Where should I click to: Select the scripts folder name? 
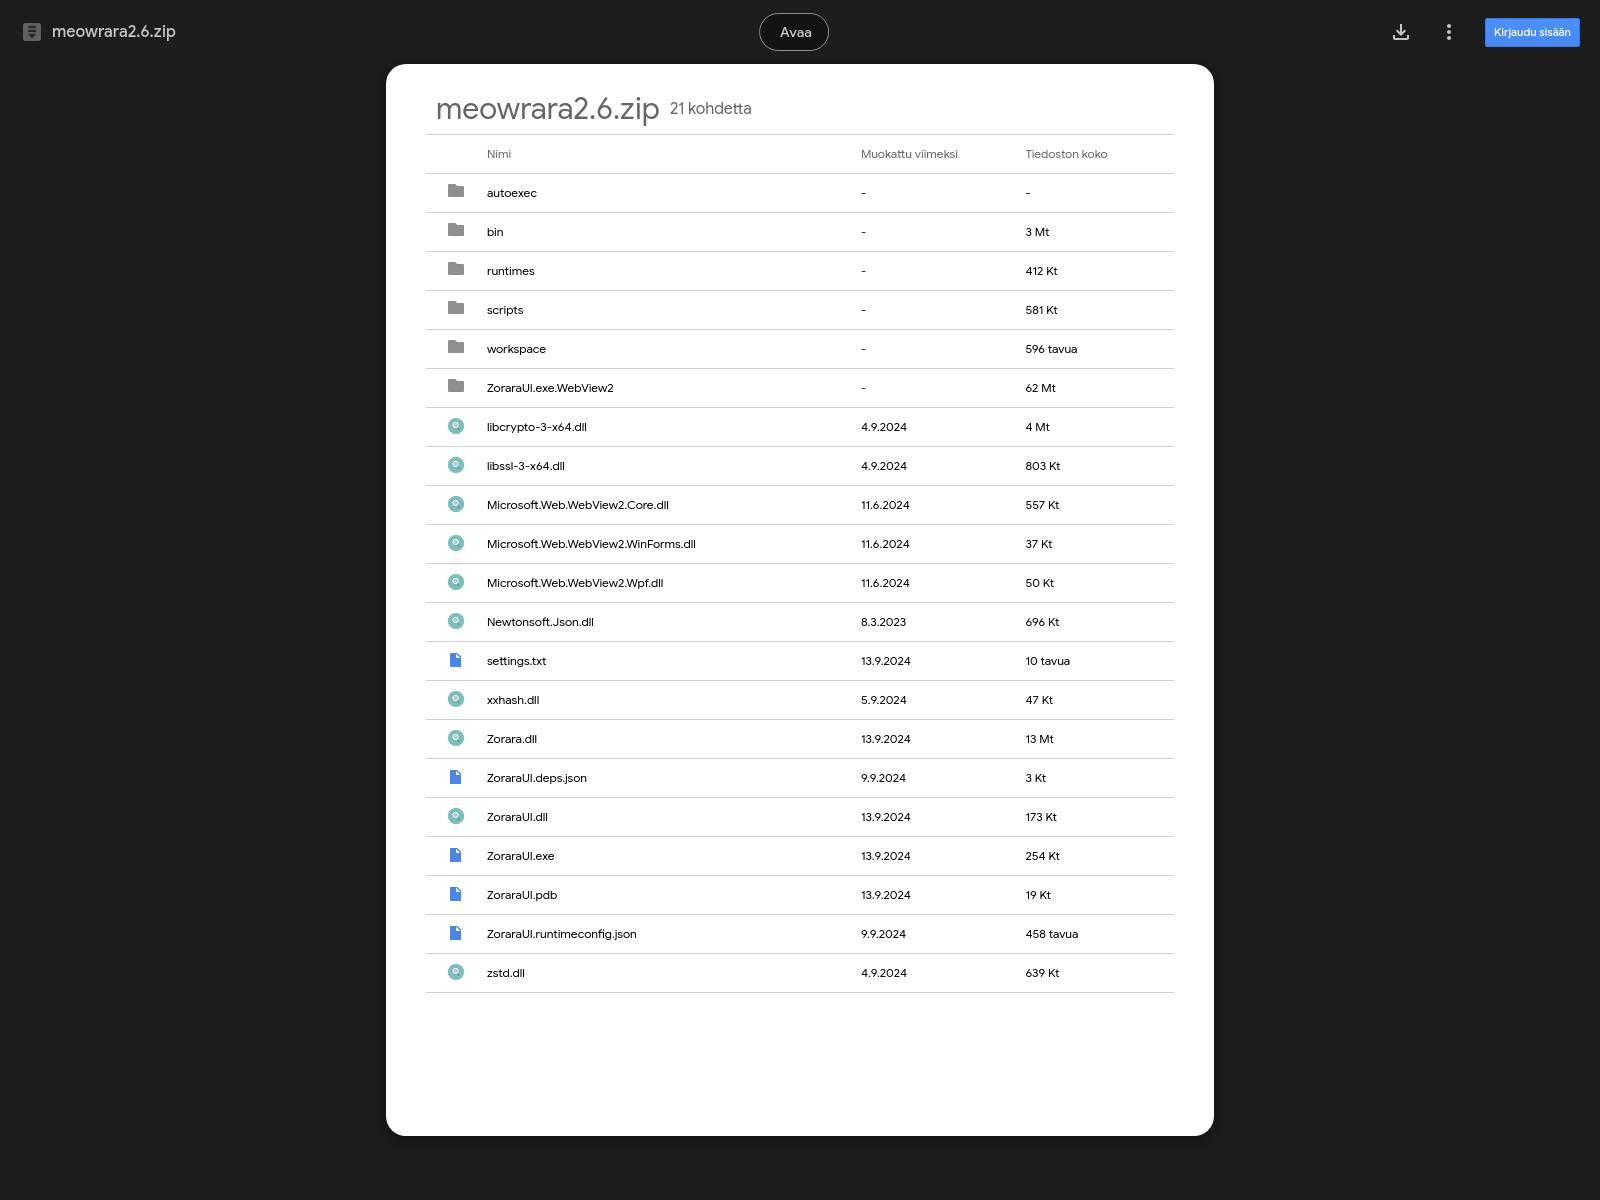505,310
